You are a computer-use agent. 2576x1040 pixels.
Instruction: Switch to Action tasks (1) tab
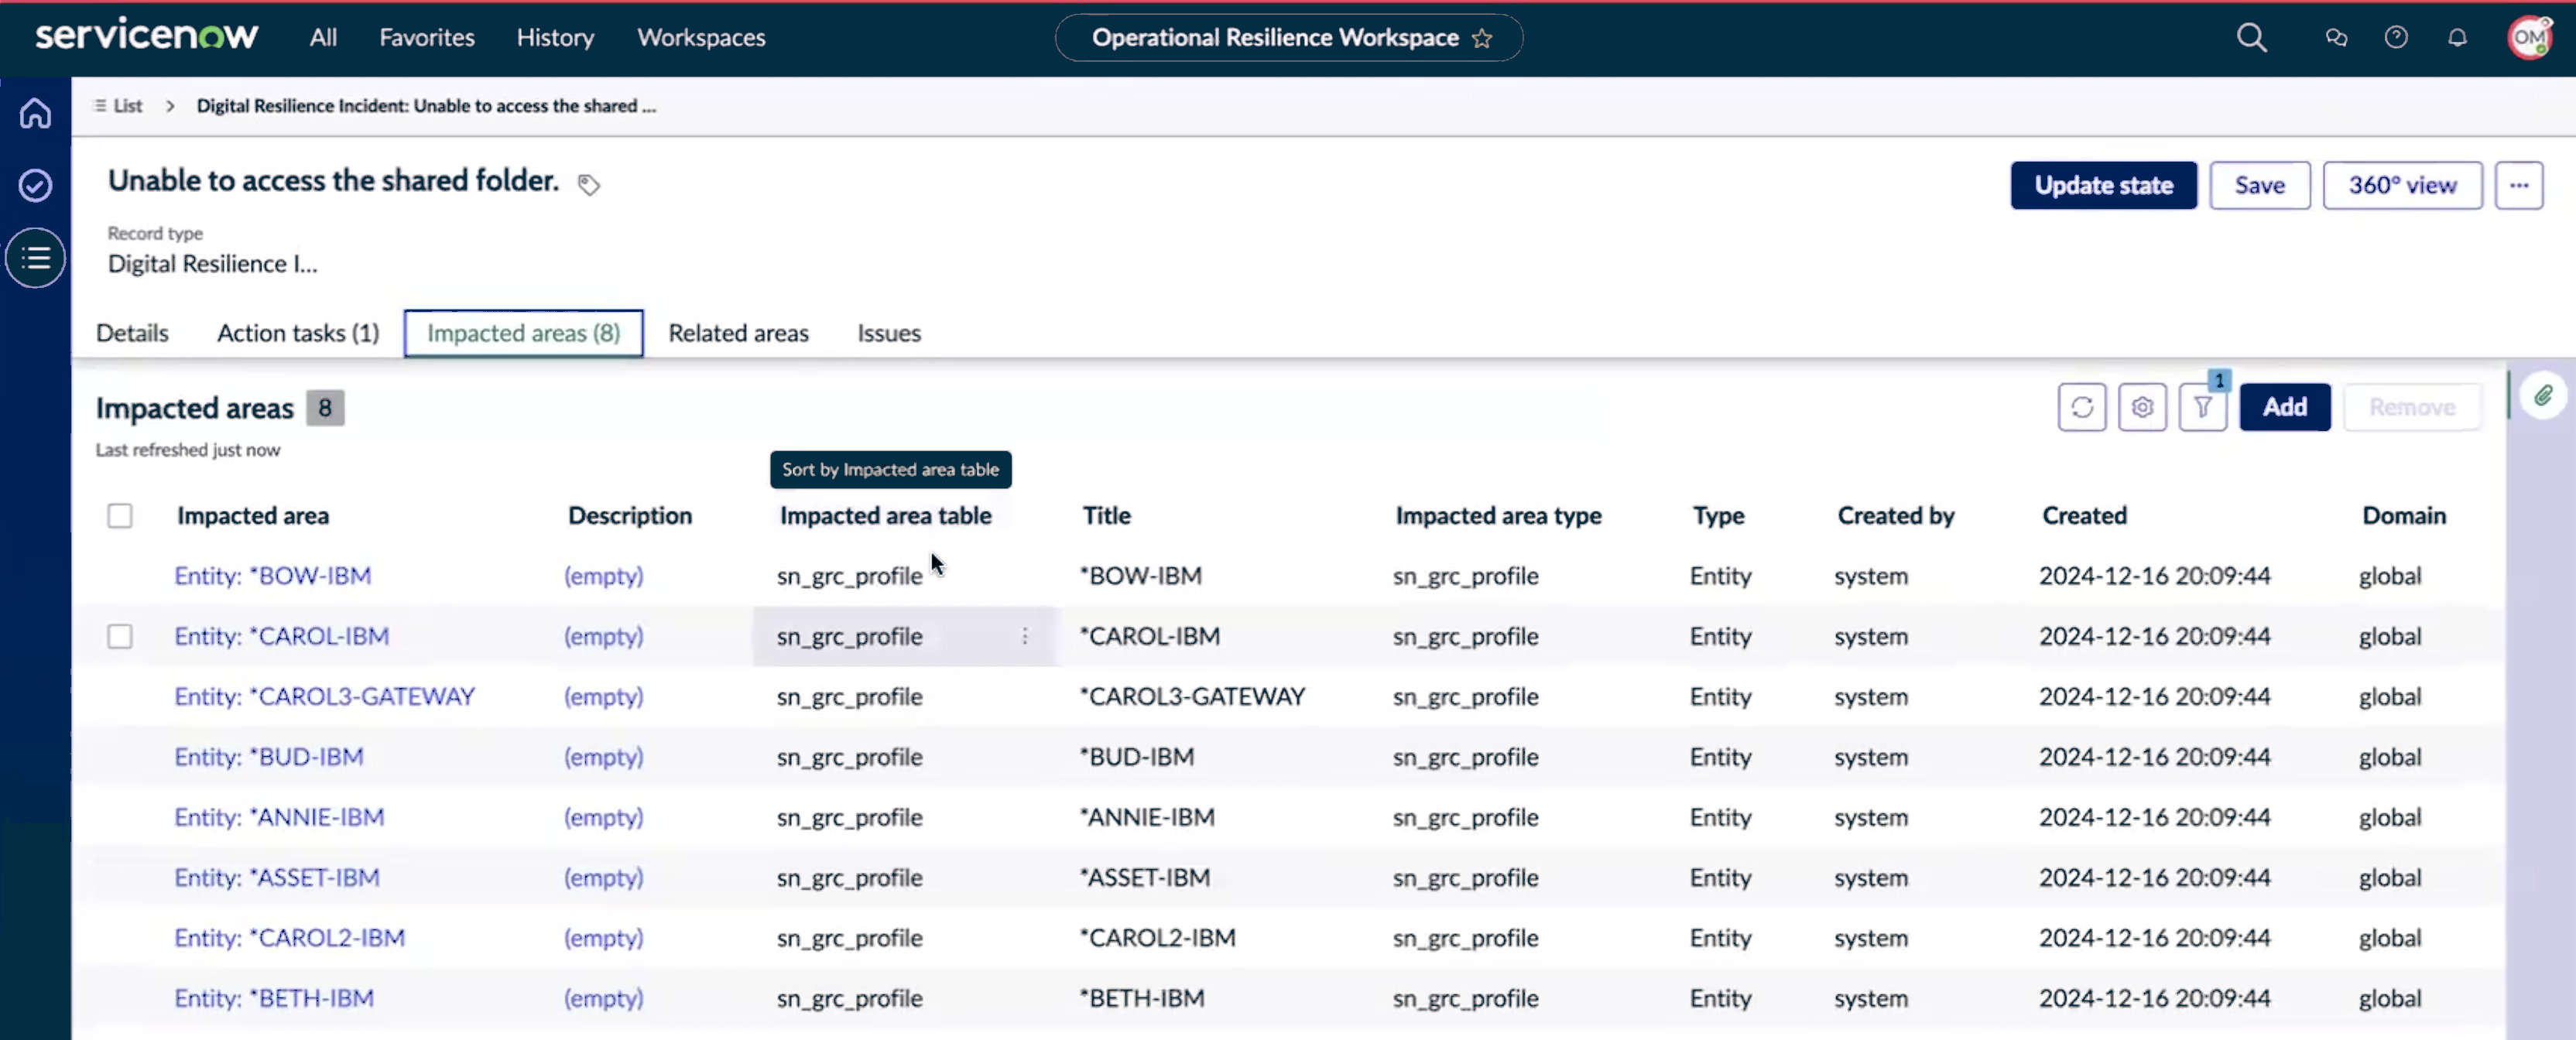point(298,333)
